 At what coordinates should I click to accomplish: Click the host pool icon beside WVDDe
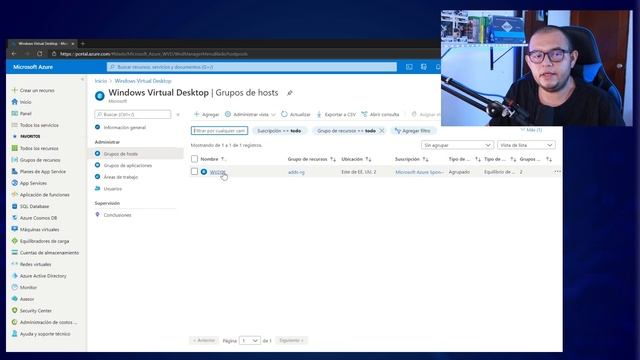204,172
